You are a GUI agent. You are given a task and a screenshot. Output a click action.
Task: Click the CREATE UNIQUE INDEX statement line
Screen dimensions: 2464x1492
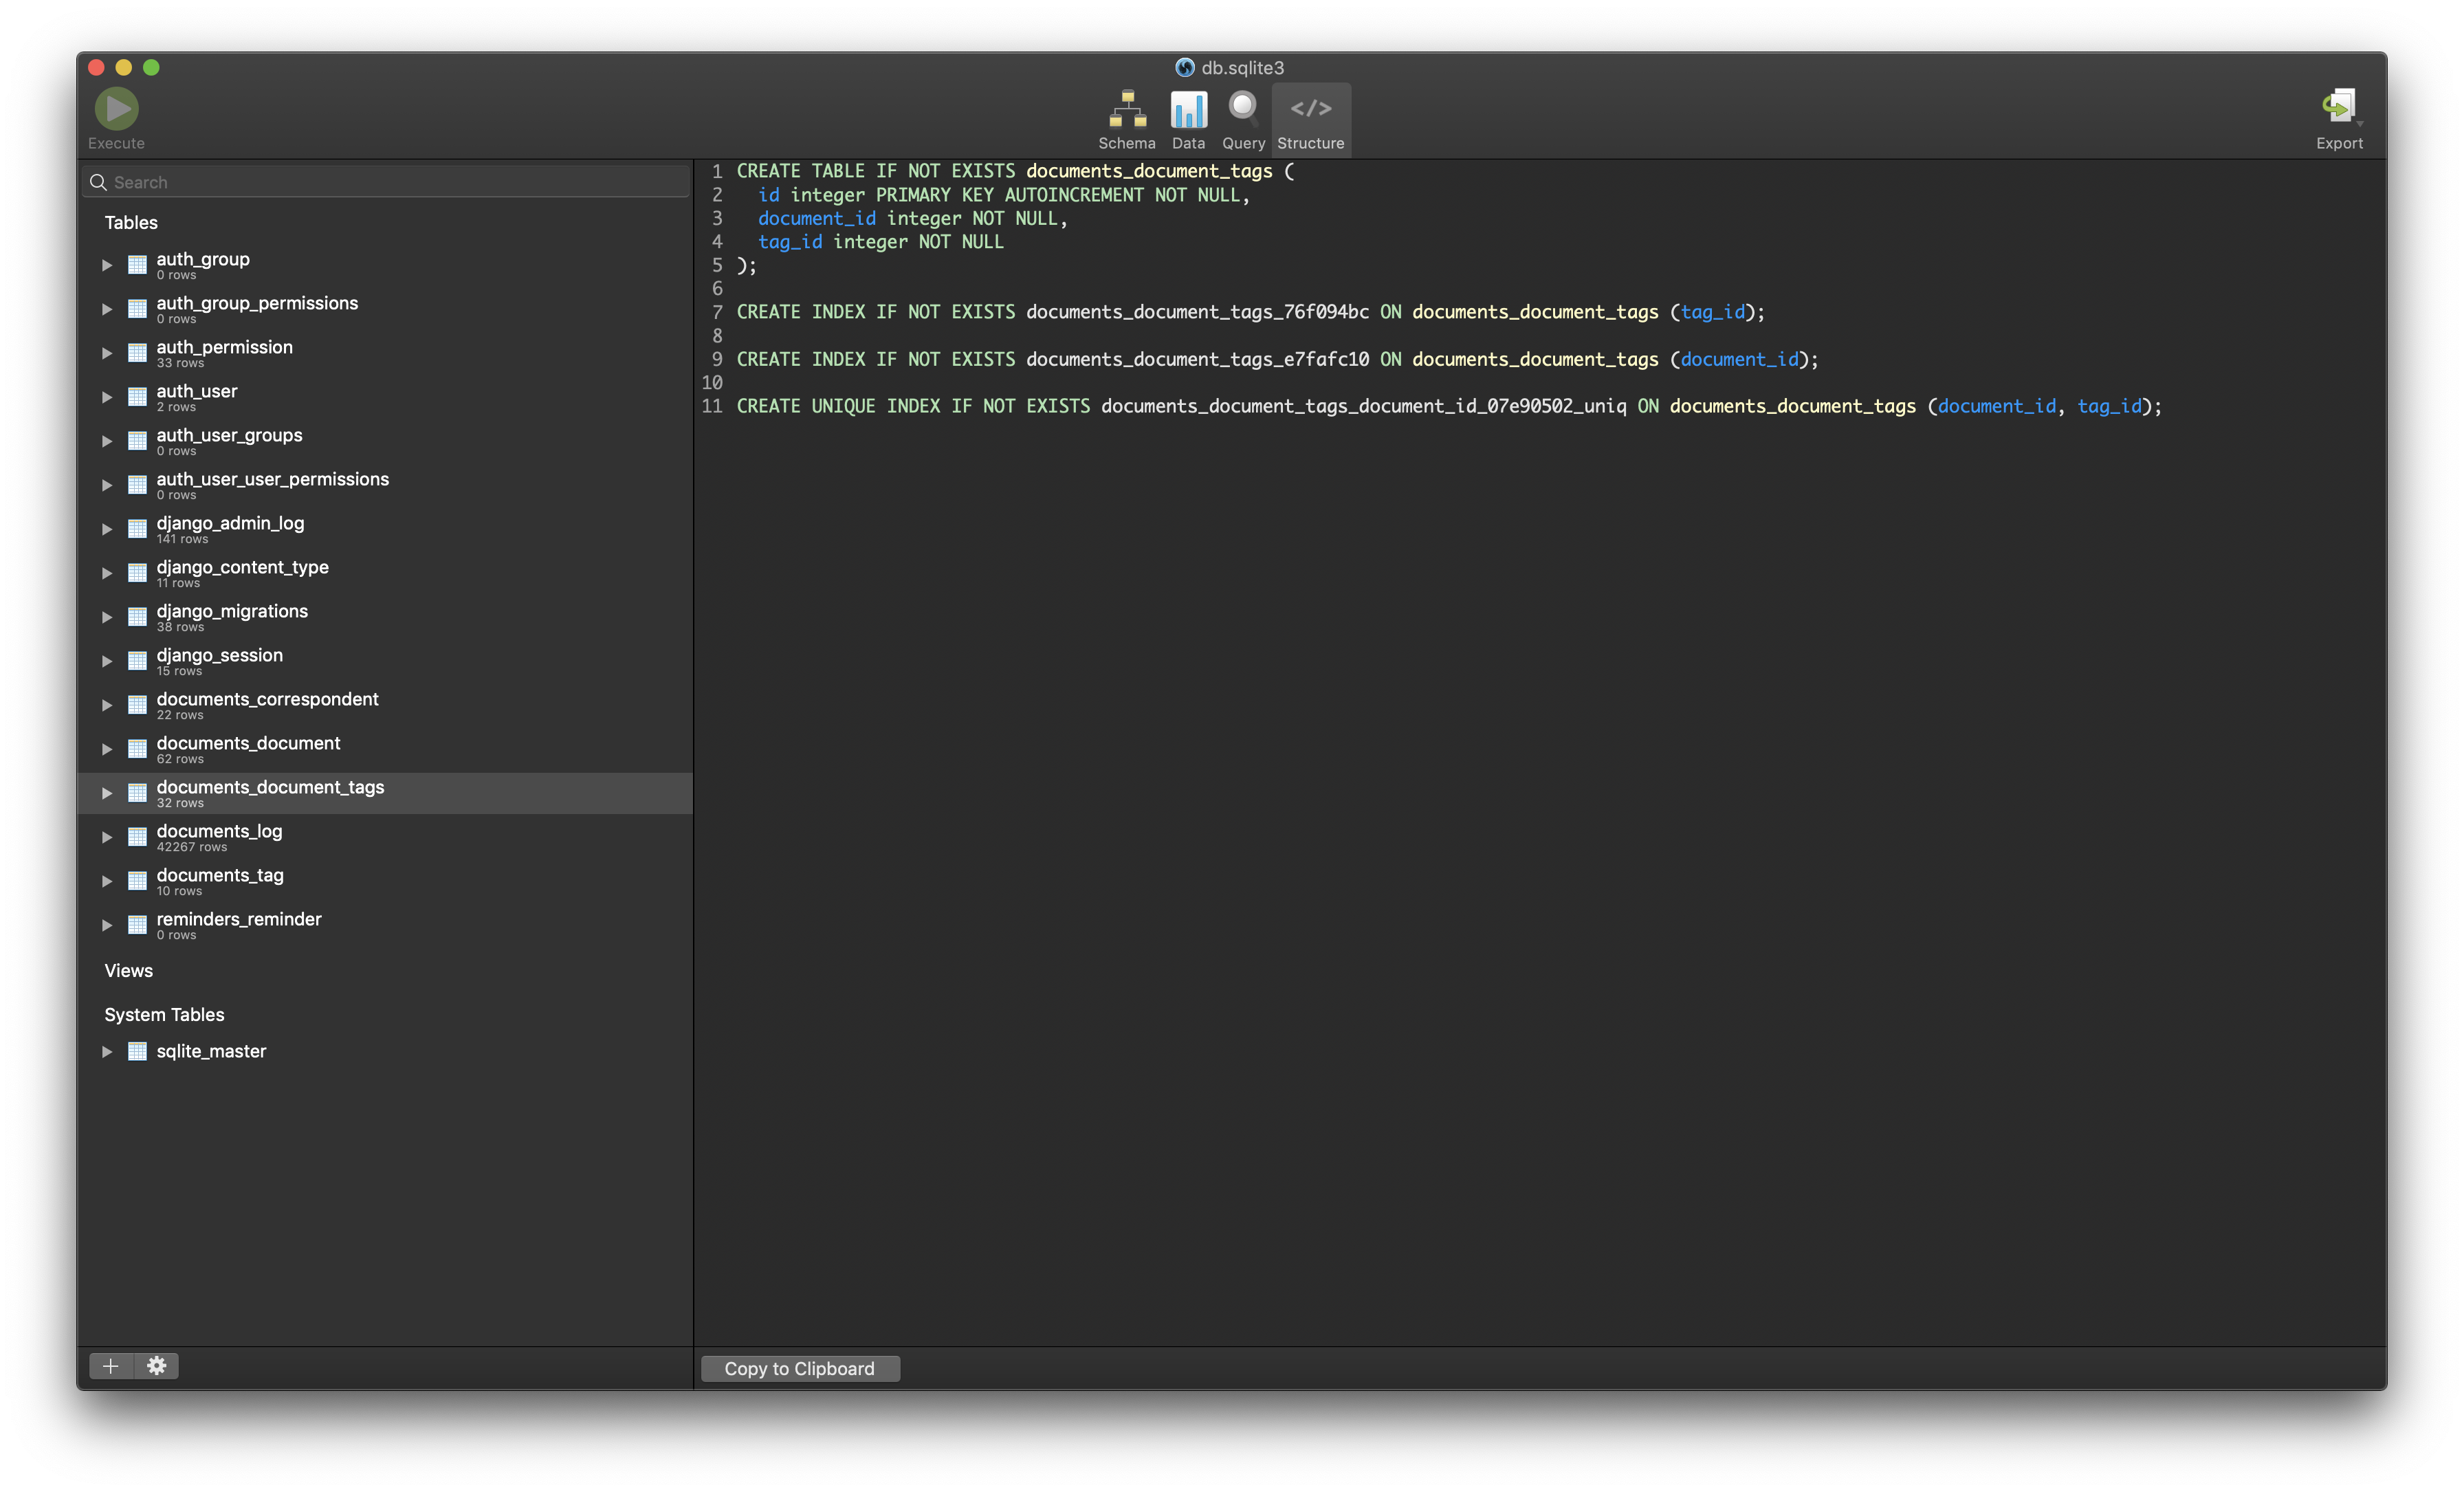click(1449, 406)
